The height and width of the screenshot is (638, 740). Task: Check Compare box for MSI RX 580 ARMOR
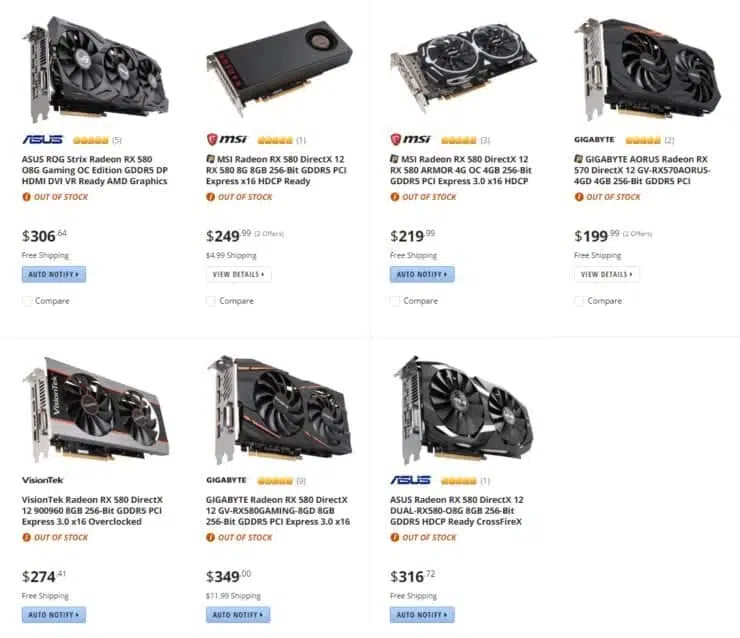395,301
